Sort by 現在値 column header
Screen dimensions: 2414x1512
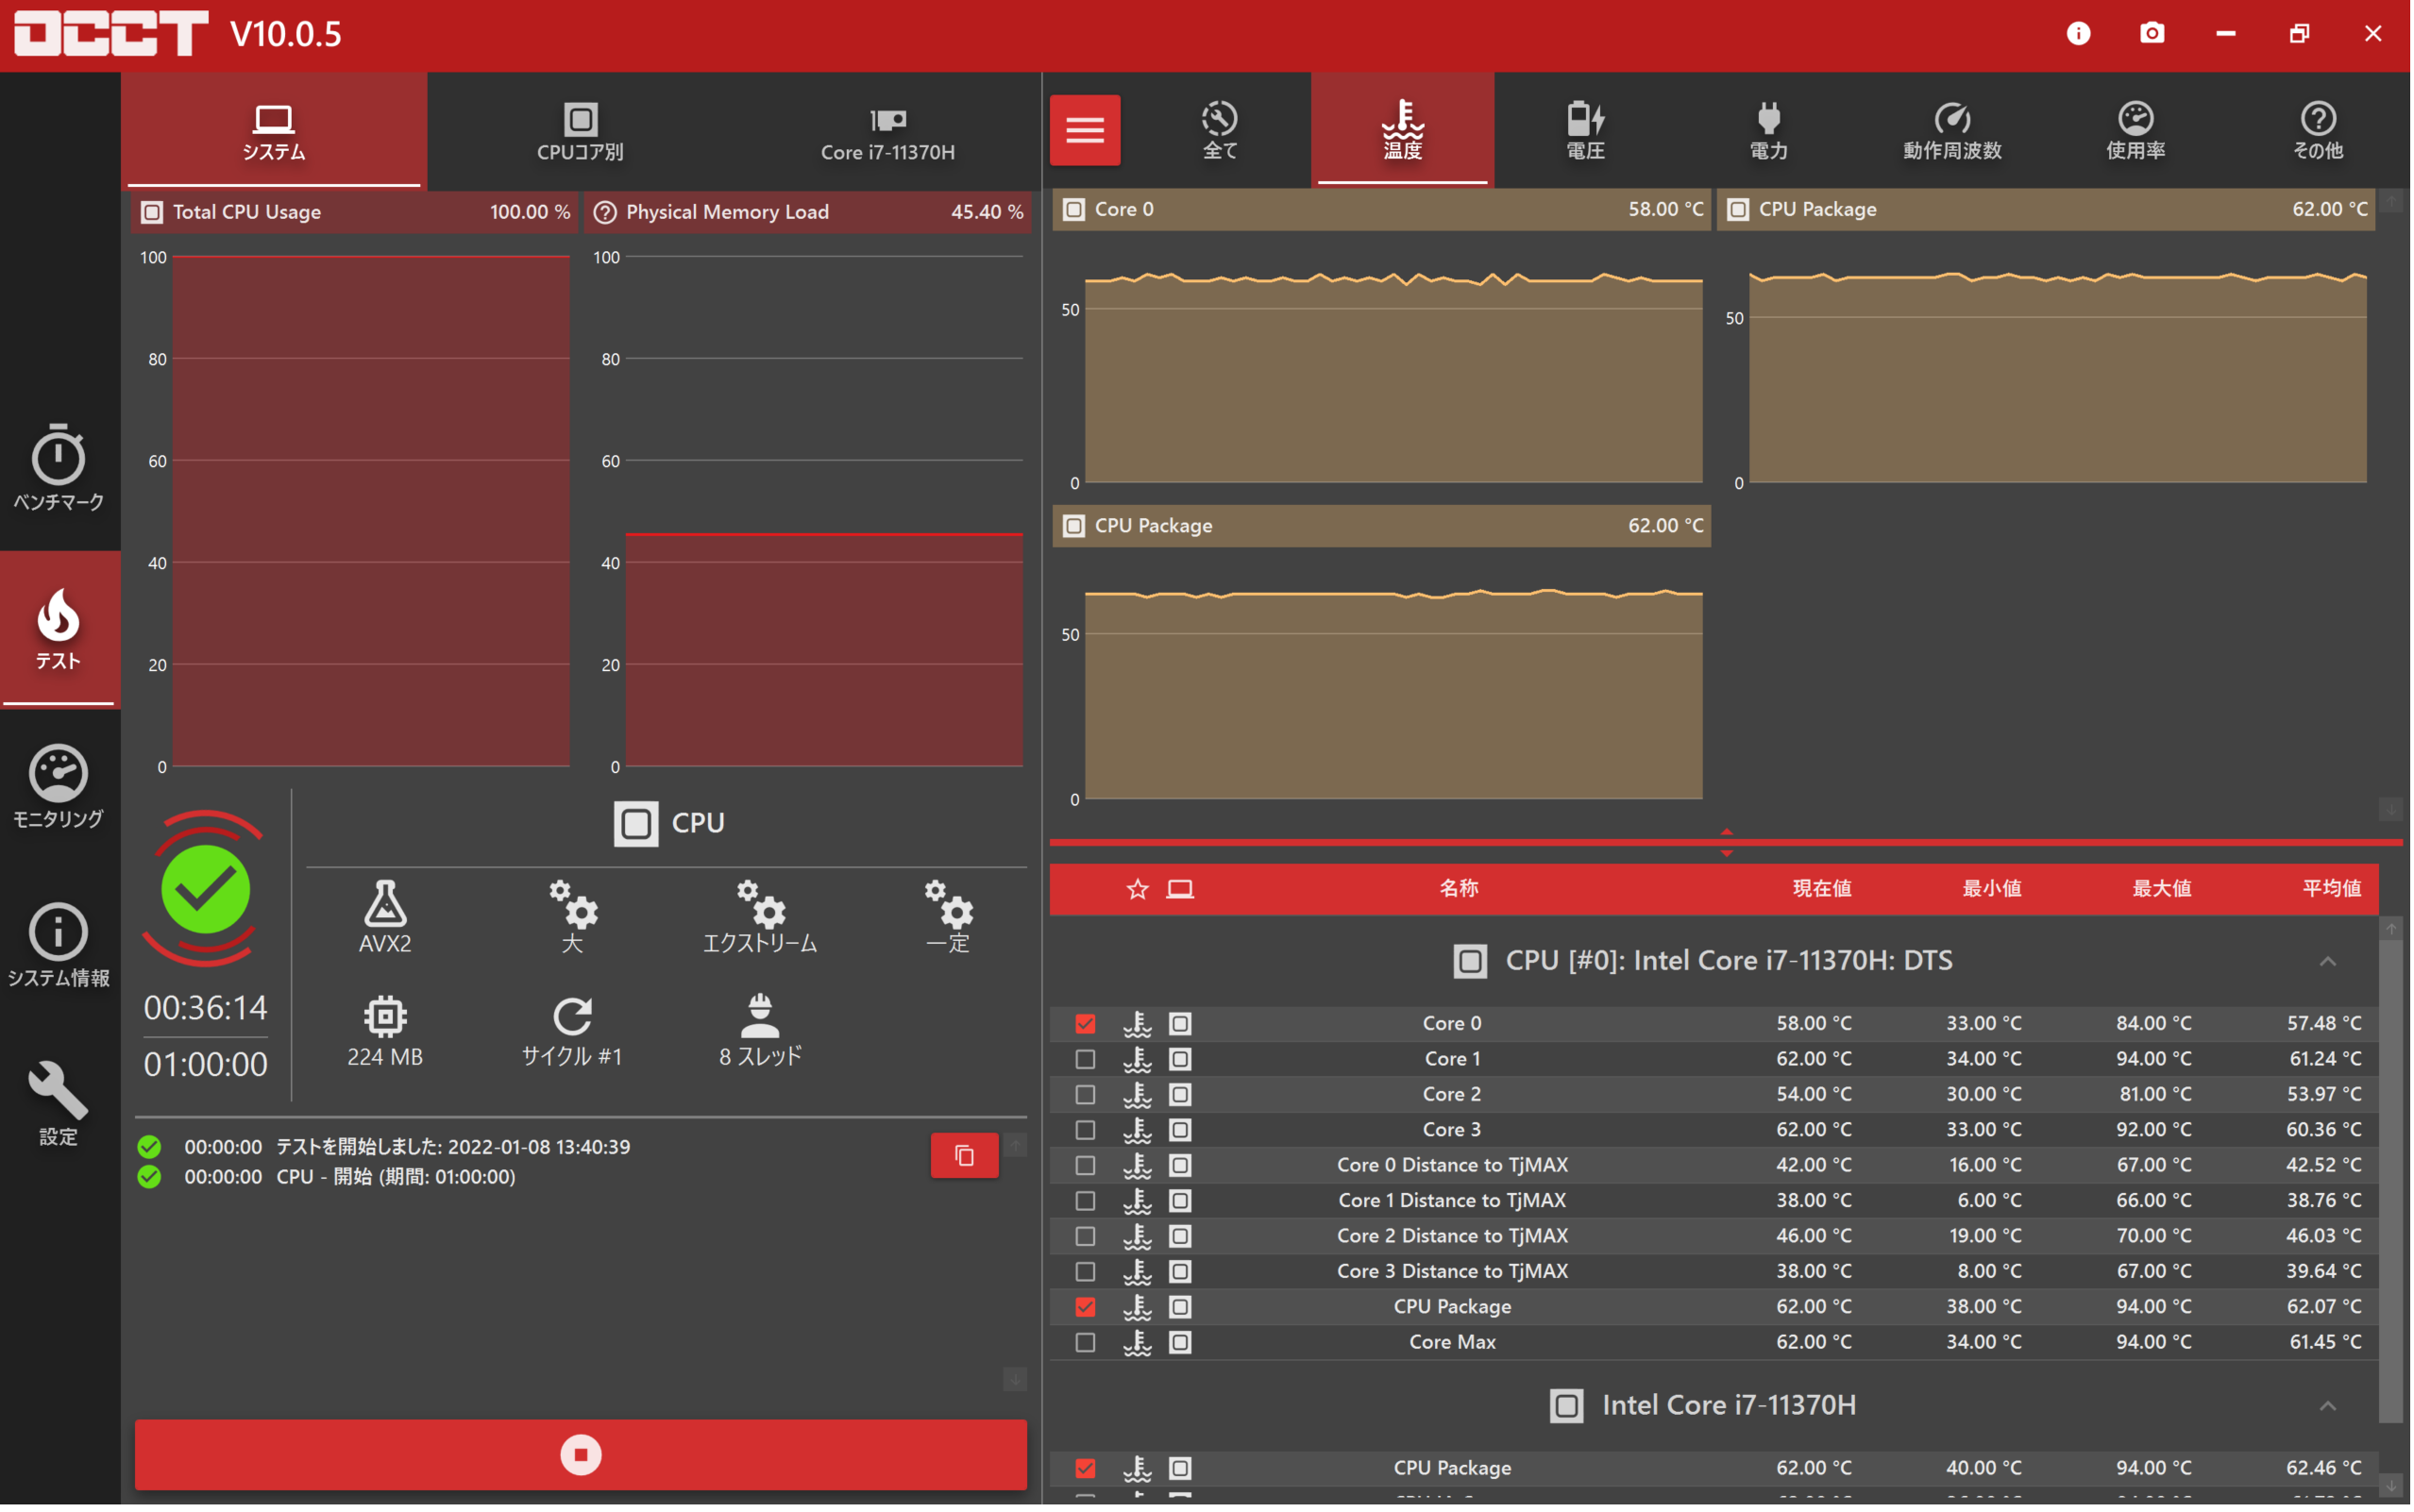1824,889
